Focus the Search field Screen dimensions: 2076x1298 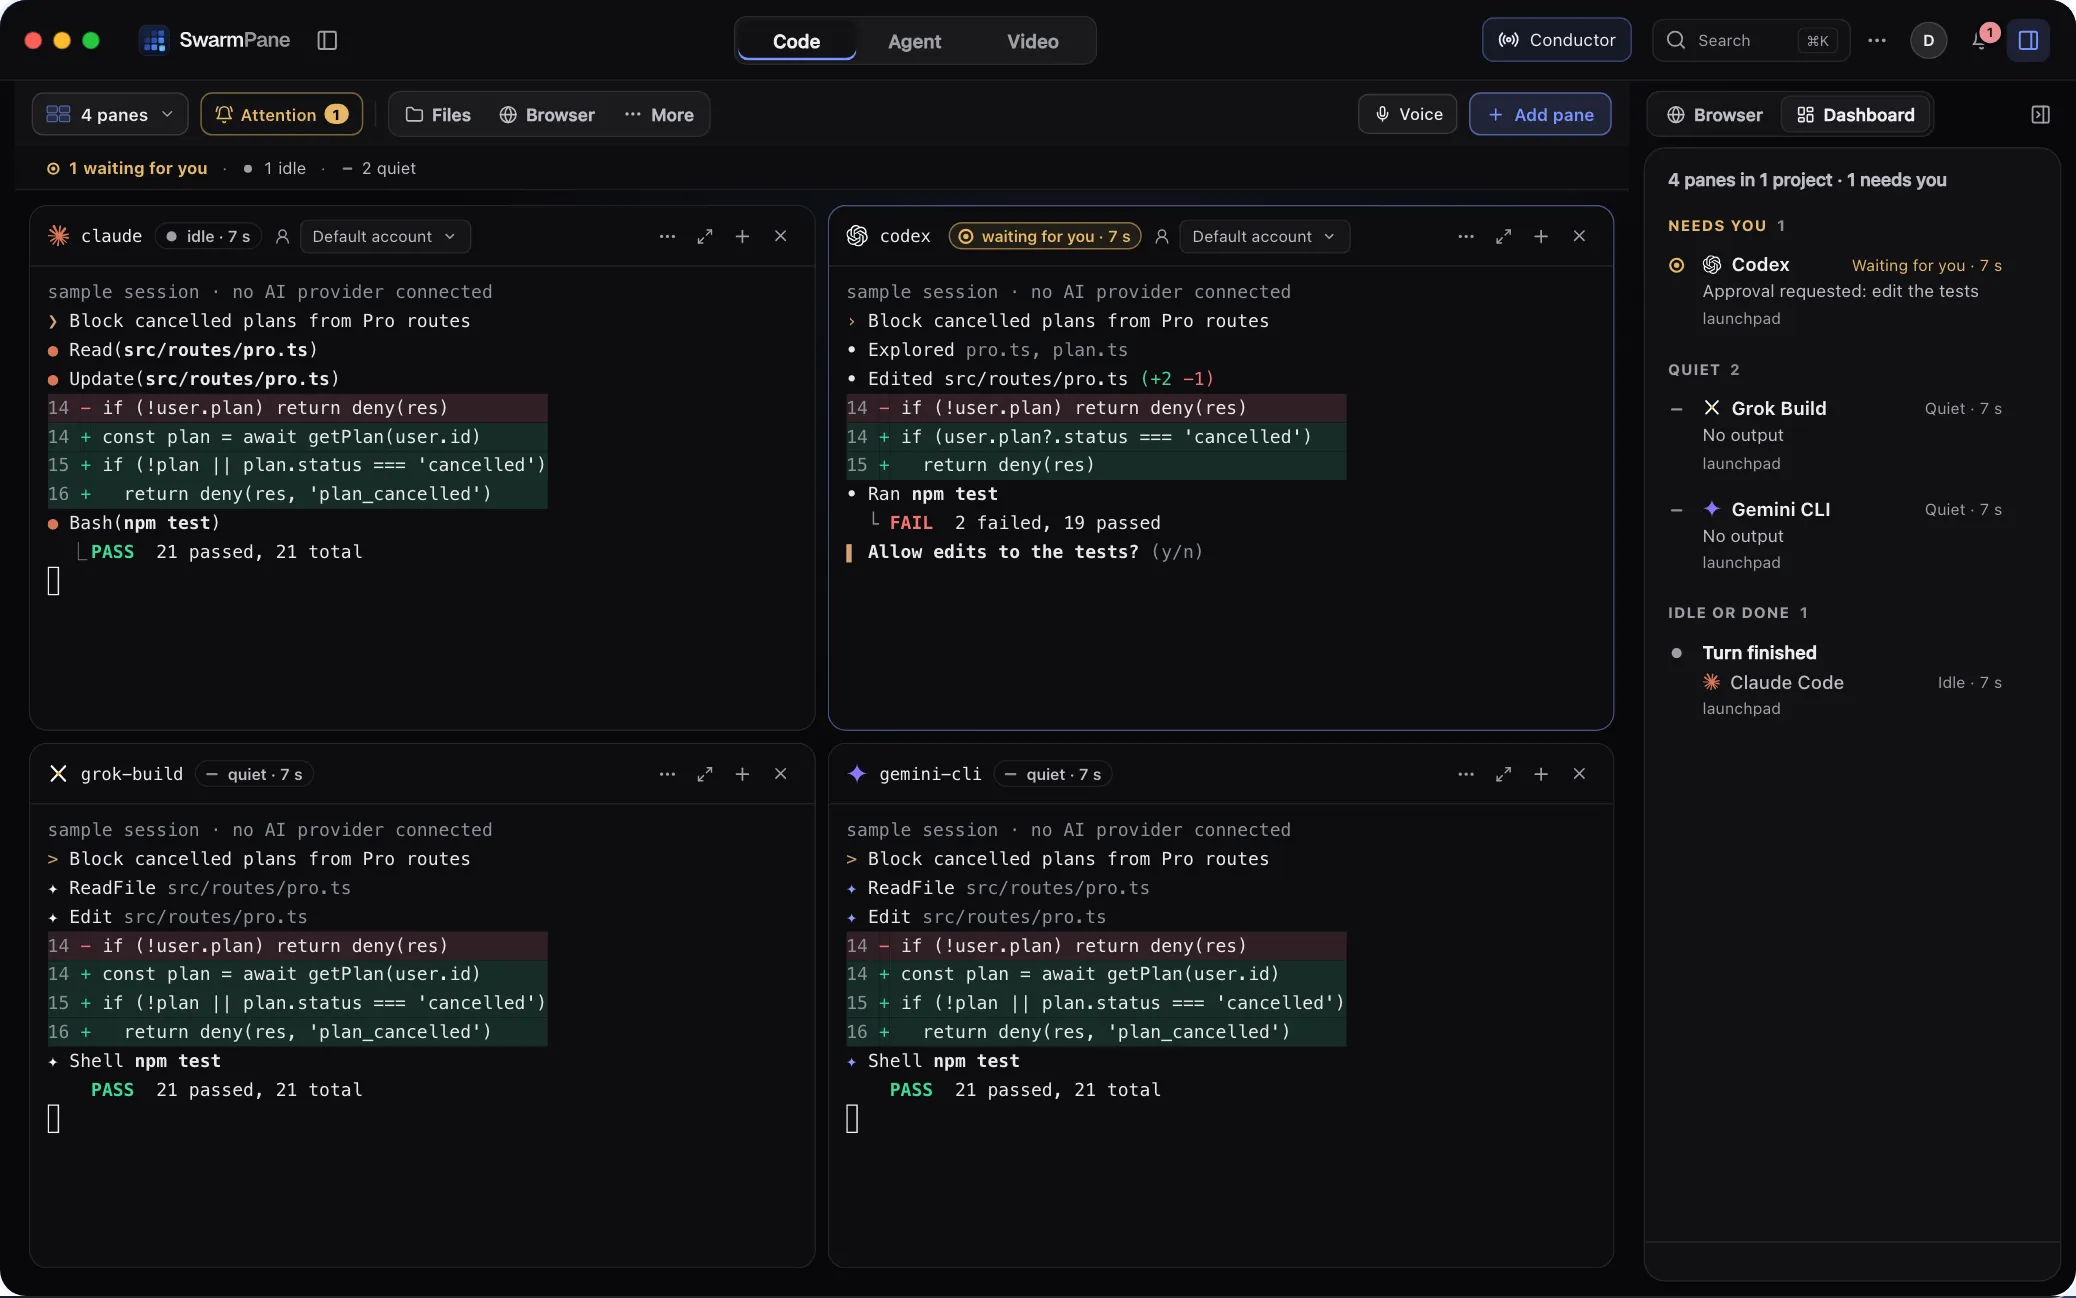tap(1750, 40)
